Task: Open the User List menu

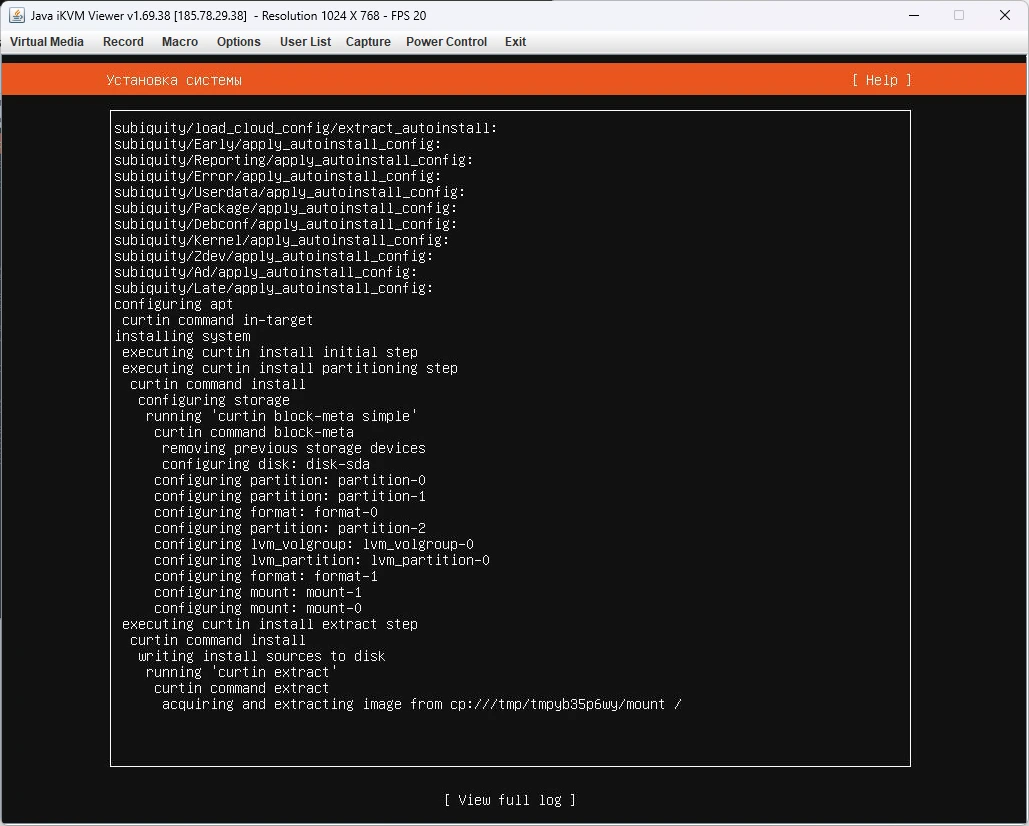Action: 305,42
